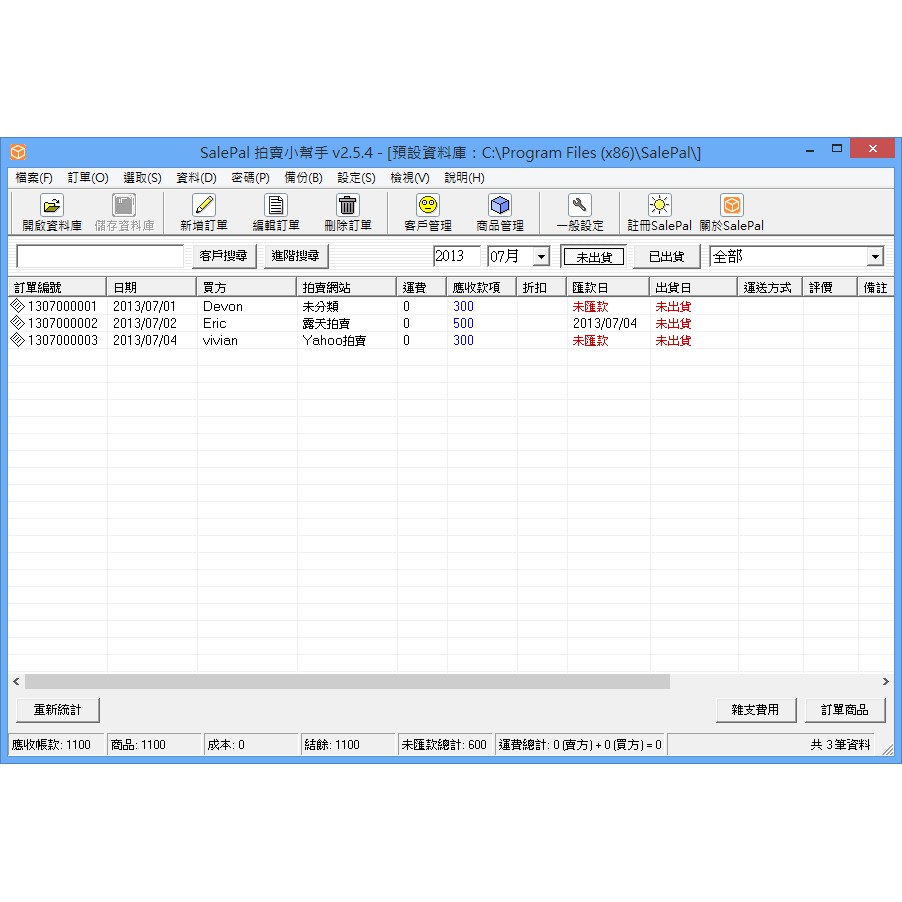Expand the 全部 category dropdown
This screenshot has height=902, width=902.
pos(875,257)
